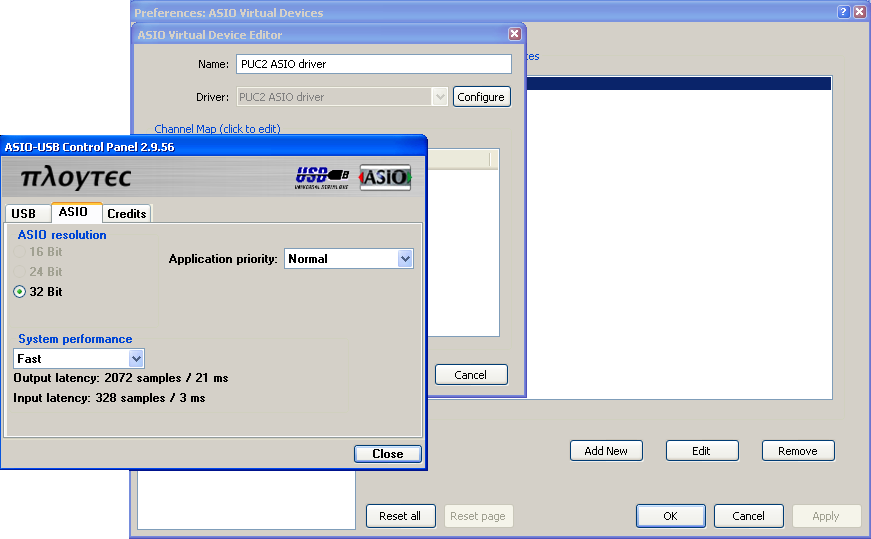Click Close in ASIO-USB Control Panel
Image resolution: width=871 pixels, height=539 pixels.
click(388, 454)
